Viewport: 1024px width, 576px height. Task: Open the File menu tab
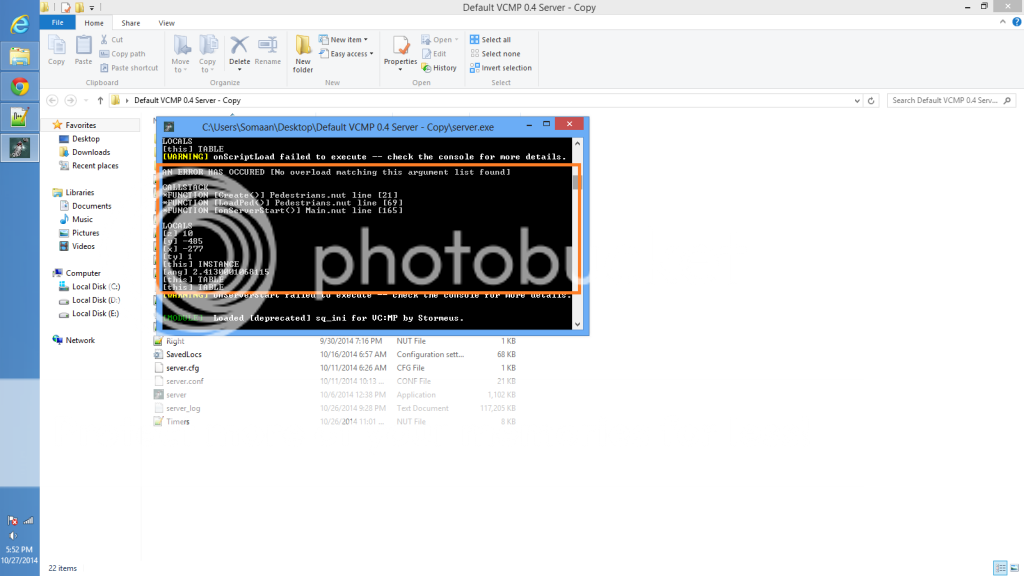click(57, 23)
